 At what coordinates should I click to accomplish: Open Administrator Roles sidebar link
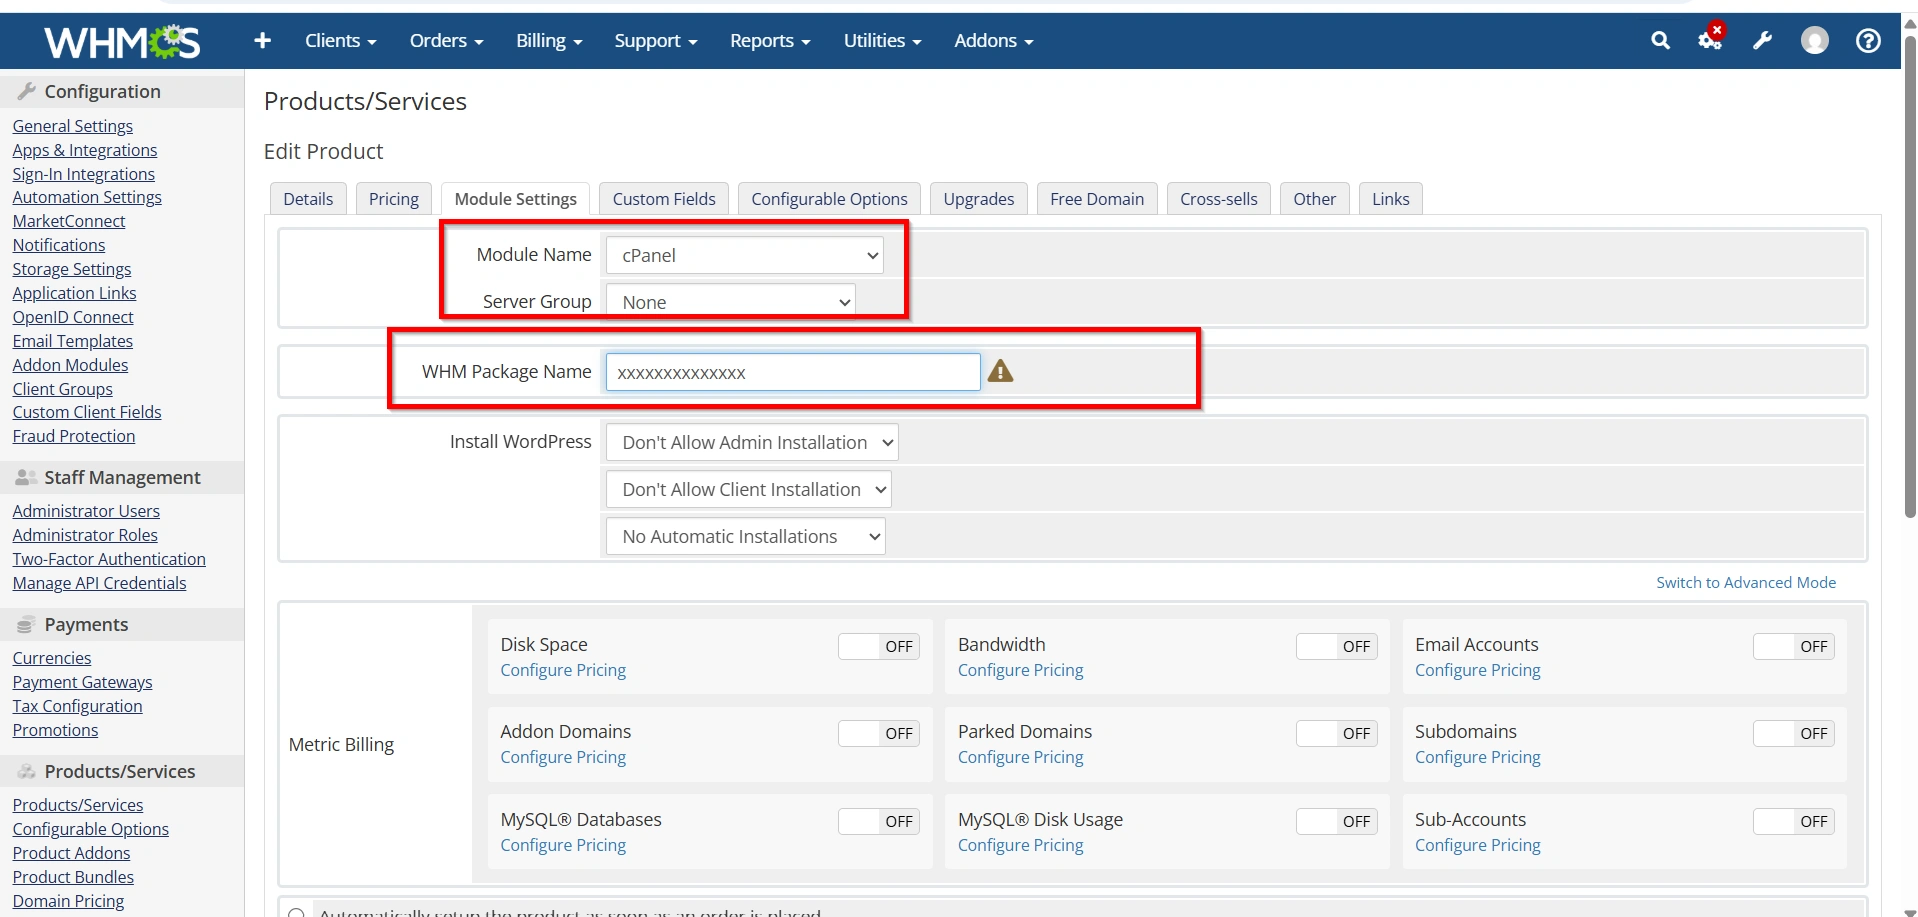85,535
